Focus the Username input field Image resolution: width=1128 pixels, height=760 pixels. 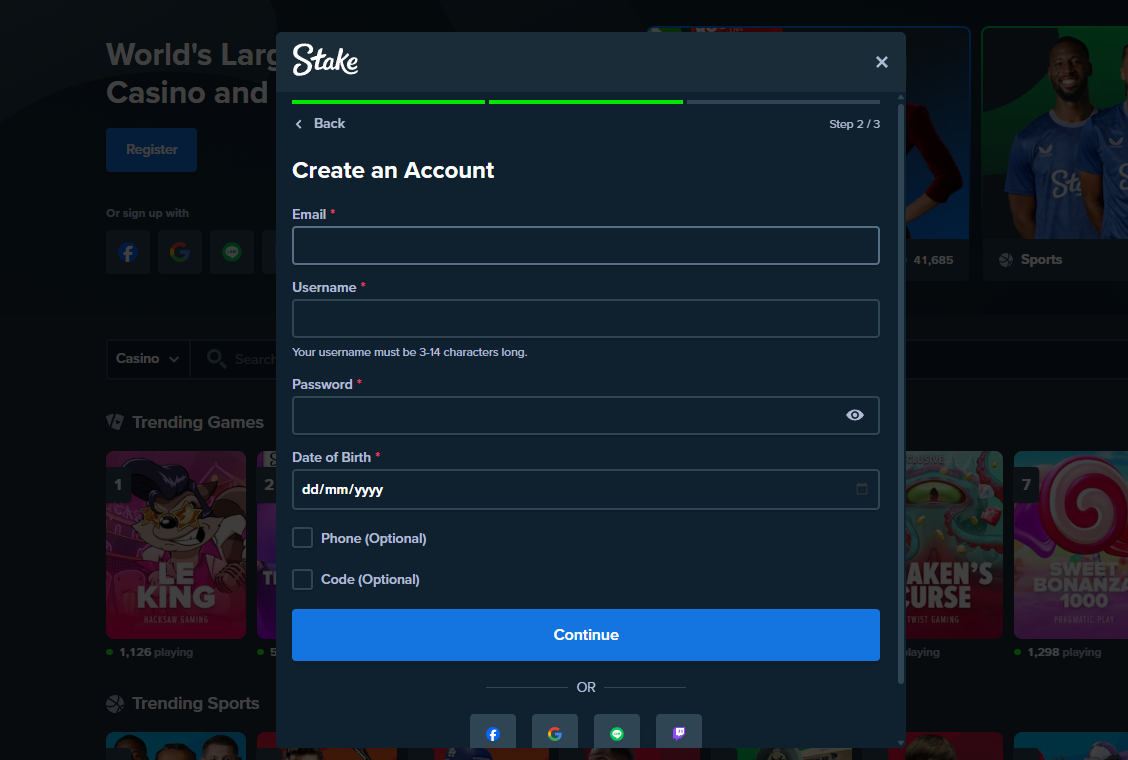(586, 318)
